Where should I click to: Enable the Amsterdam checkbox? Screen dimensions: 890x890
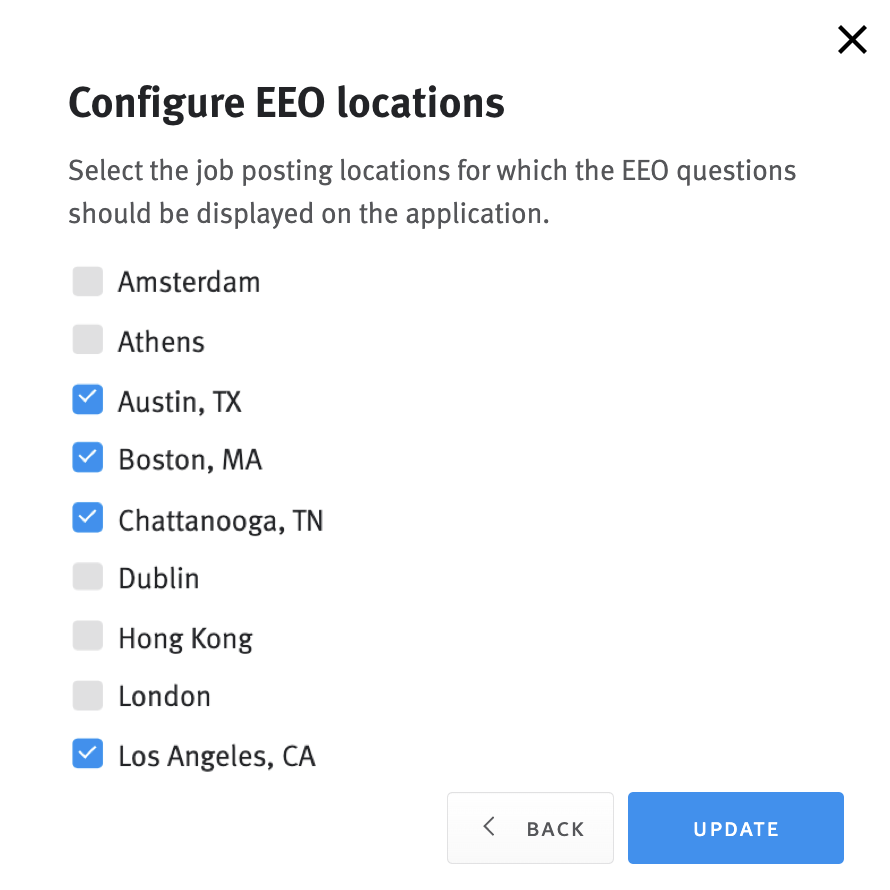click(x=87, y=281)
